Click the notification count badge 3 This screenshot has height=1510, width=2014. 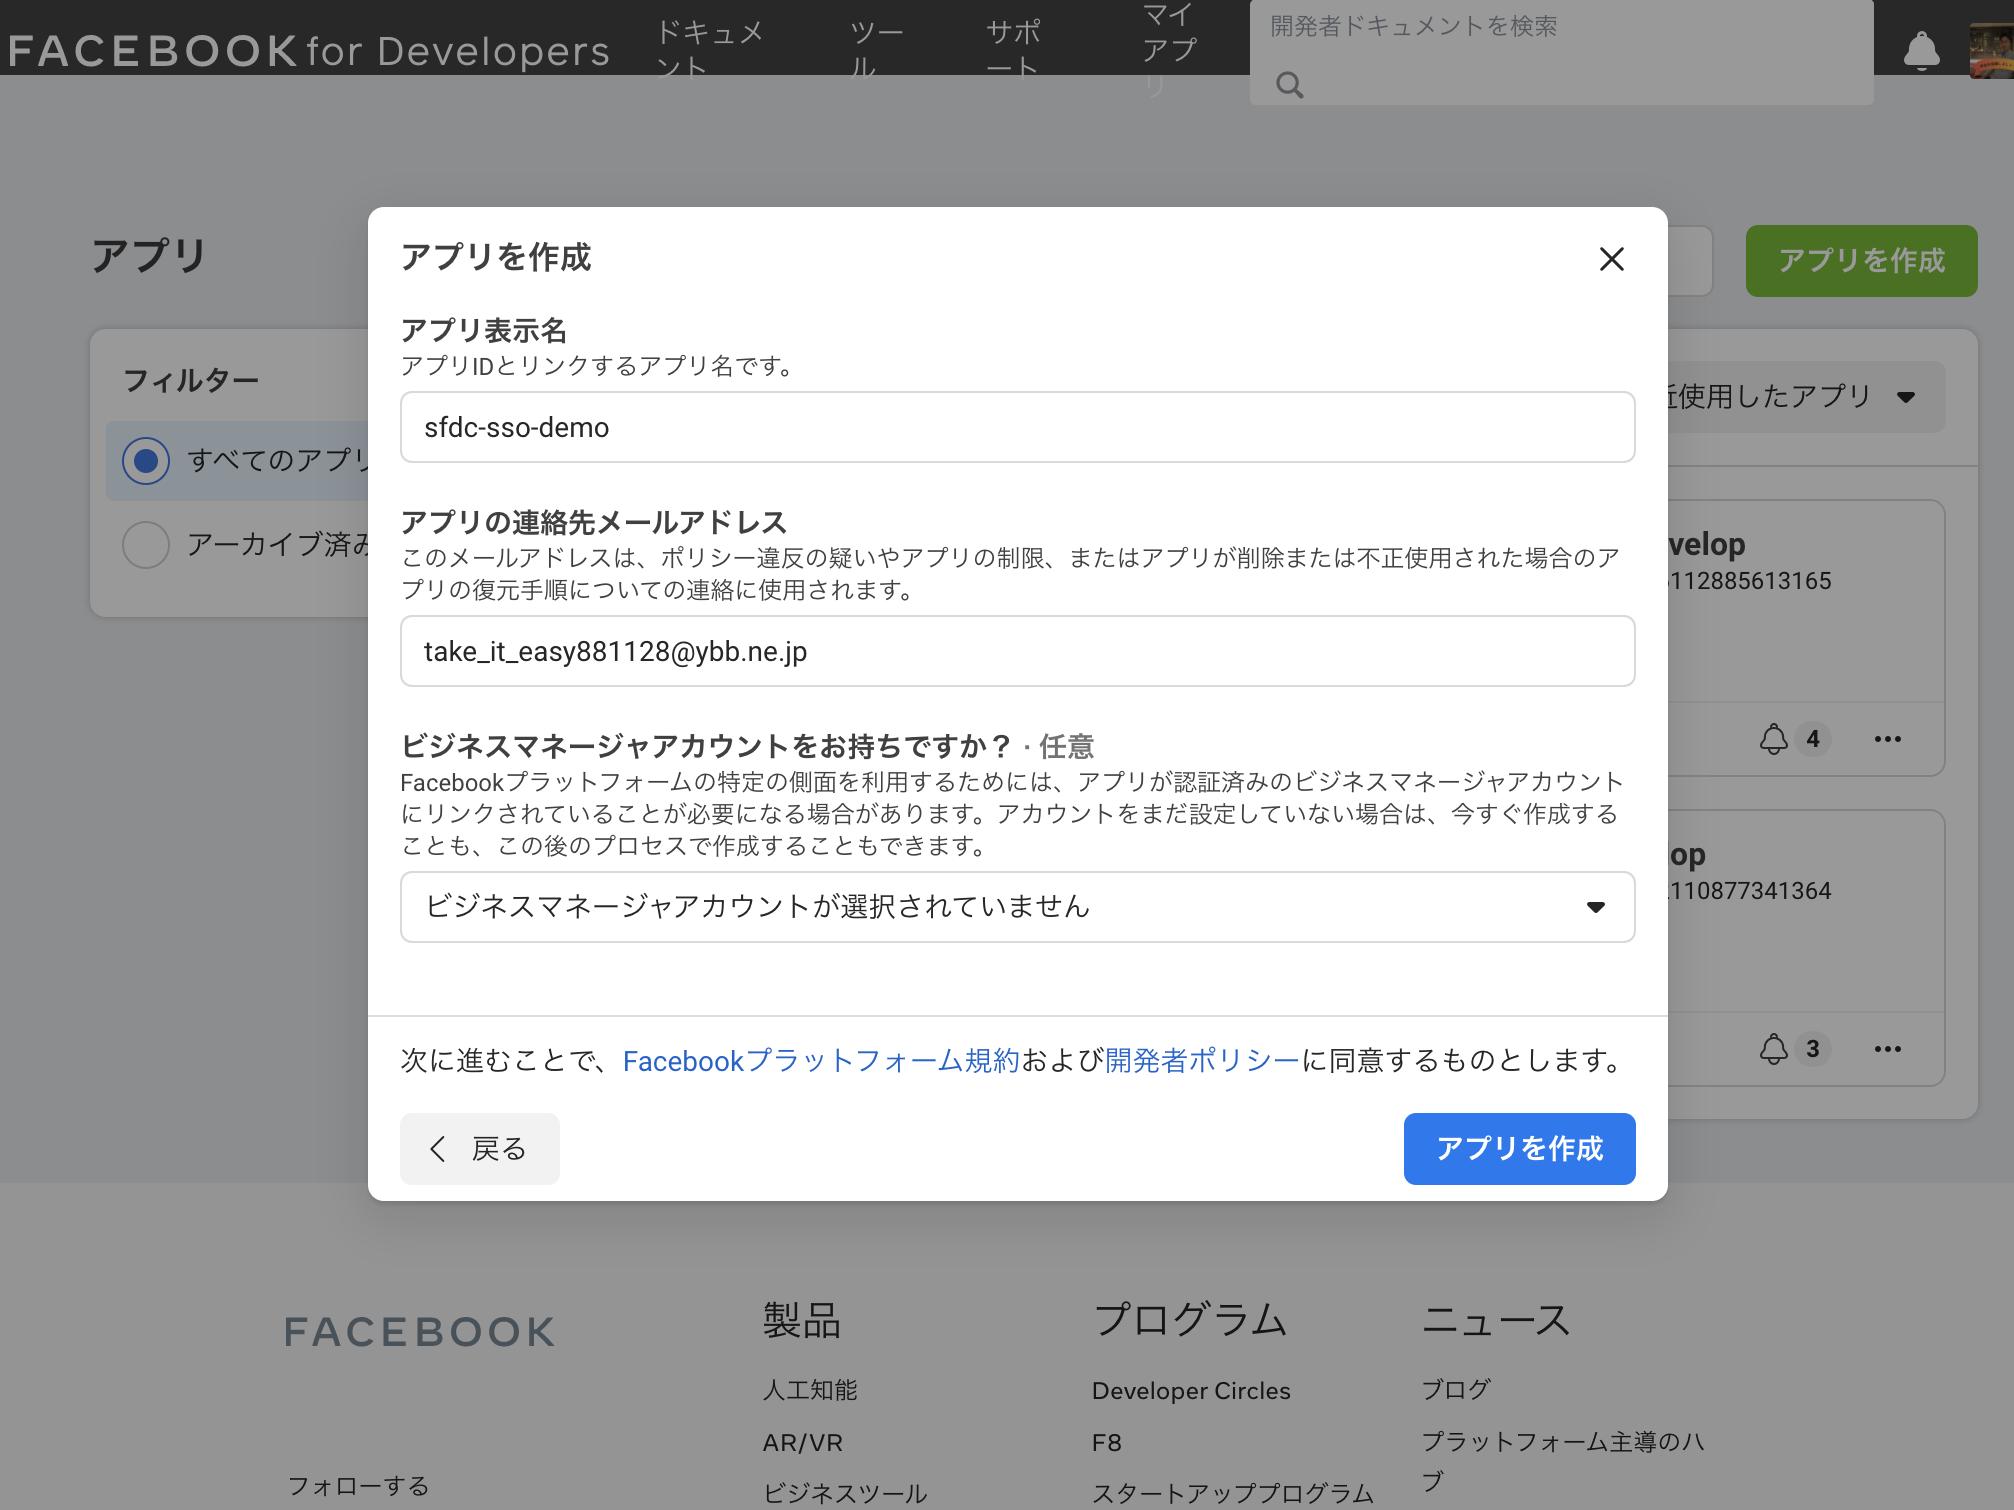coord(1813,1049)
